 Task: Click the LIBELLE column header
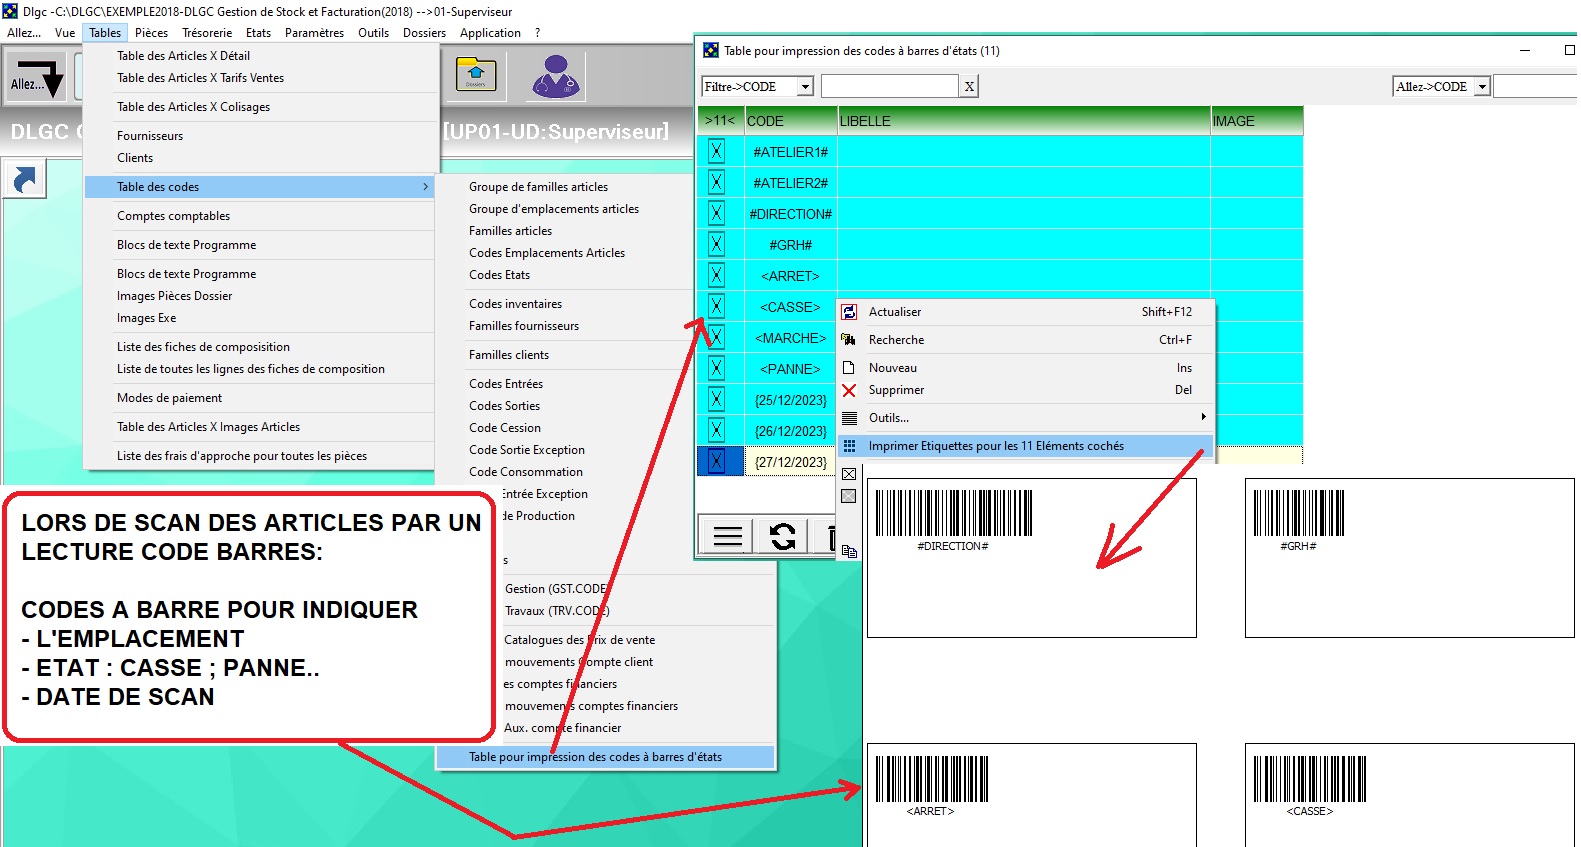(1024, 121)
